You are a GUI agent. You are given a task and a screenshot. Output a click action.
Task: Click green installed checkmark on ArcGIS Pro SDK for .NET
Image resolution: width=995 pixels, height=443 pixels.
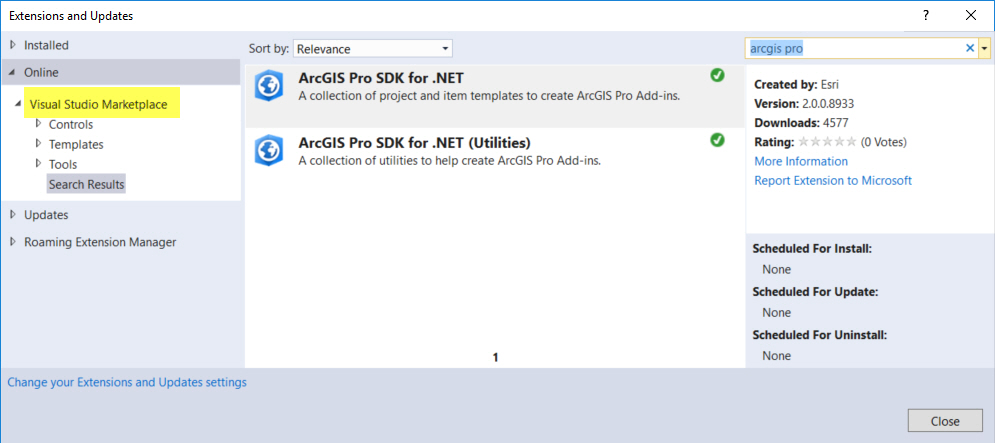pyautogui.click(x=717, y=75)
